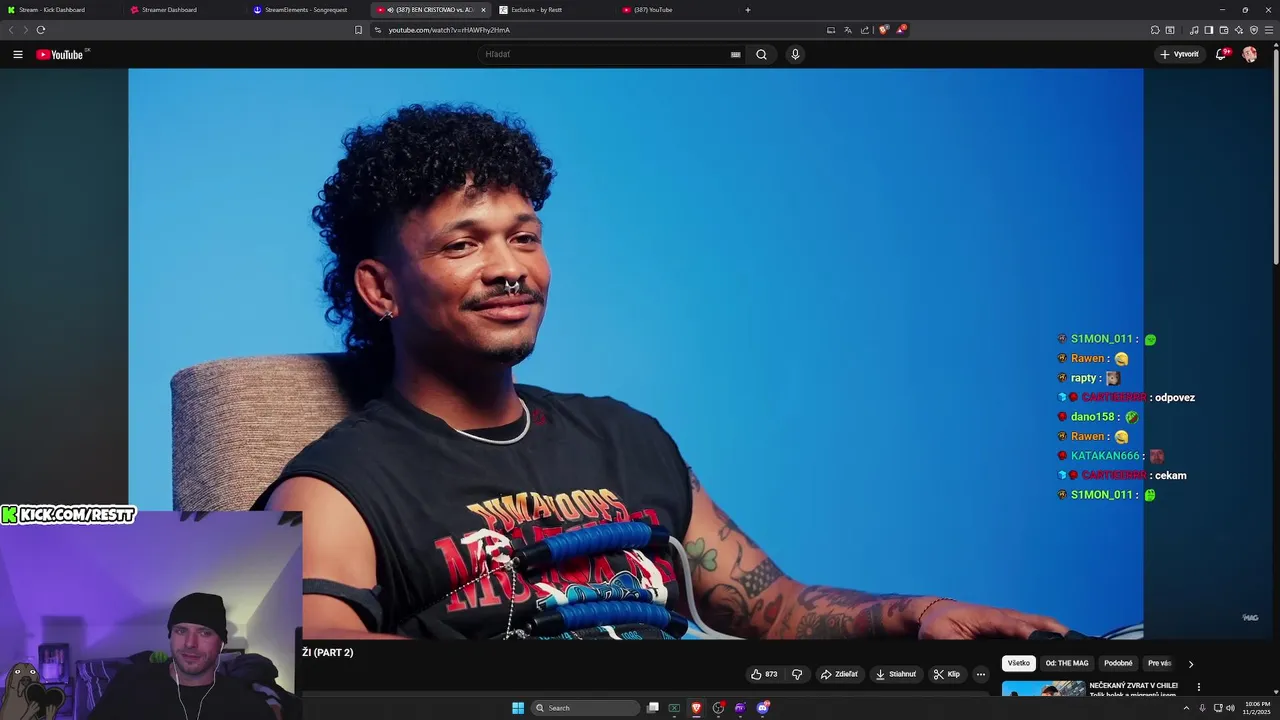Close the active BEN CRISTOVAO tab
1280x720 pixels.
point(483,10)
